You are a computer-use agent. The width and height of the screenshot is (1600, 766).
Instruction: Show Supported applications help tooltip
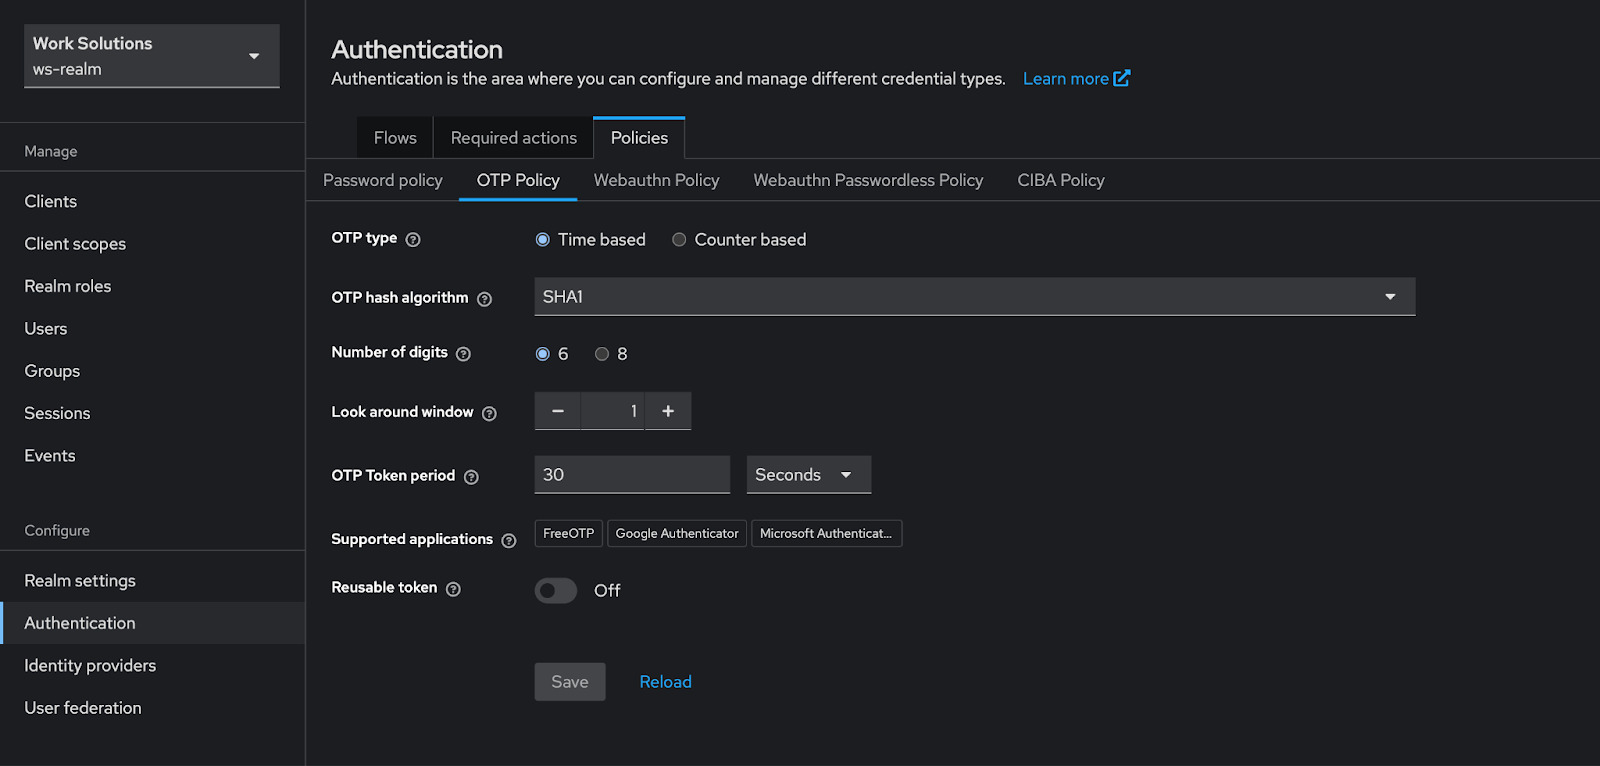point(509,541)
